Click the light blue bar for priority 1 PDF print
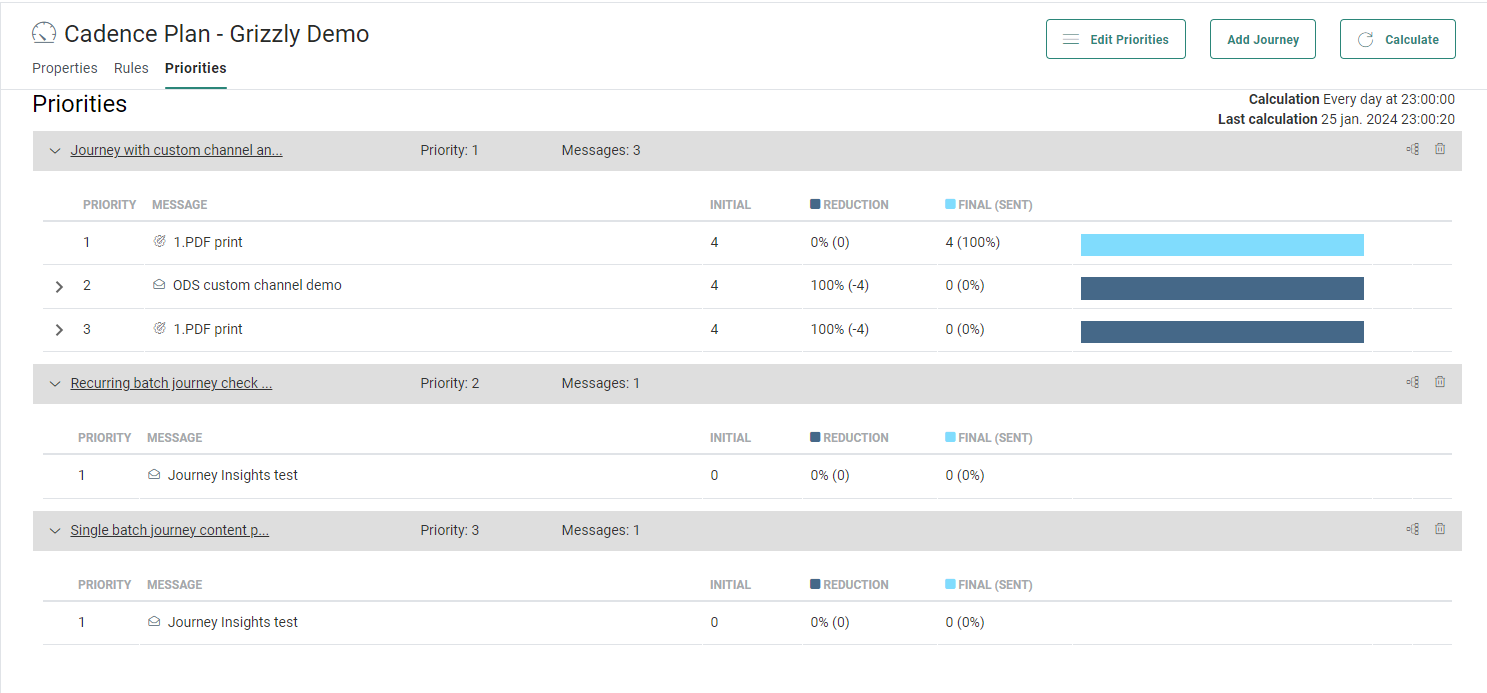1487x693 pixels. click(1221, 245)
